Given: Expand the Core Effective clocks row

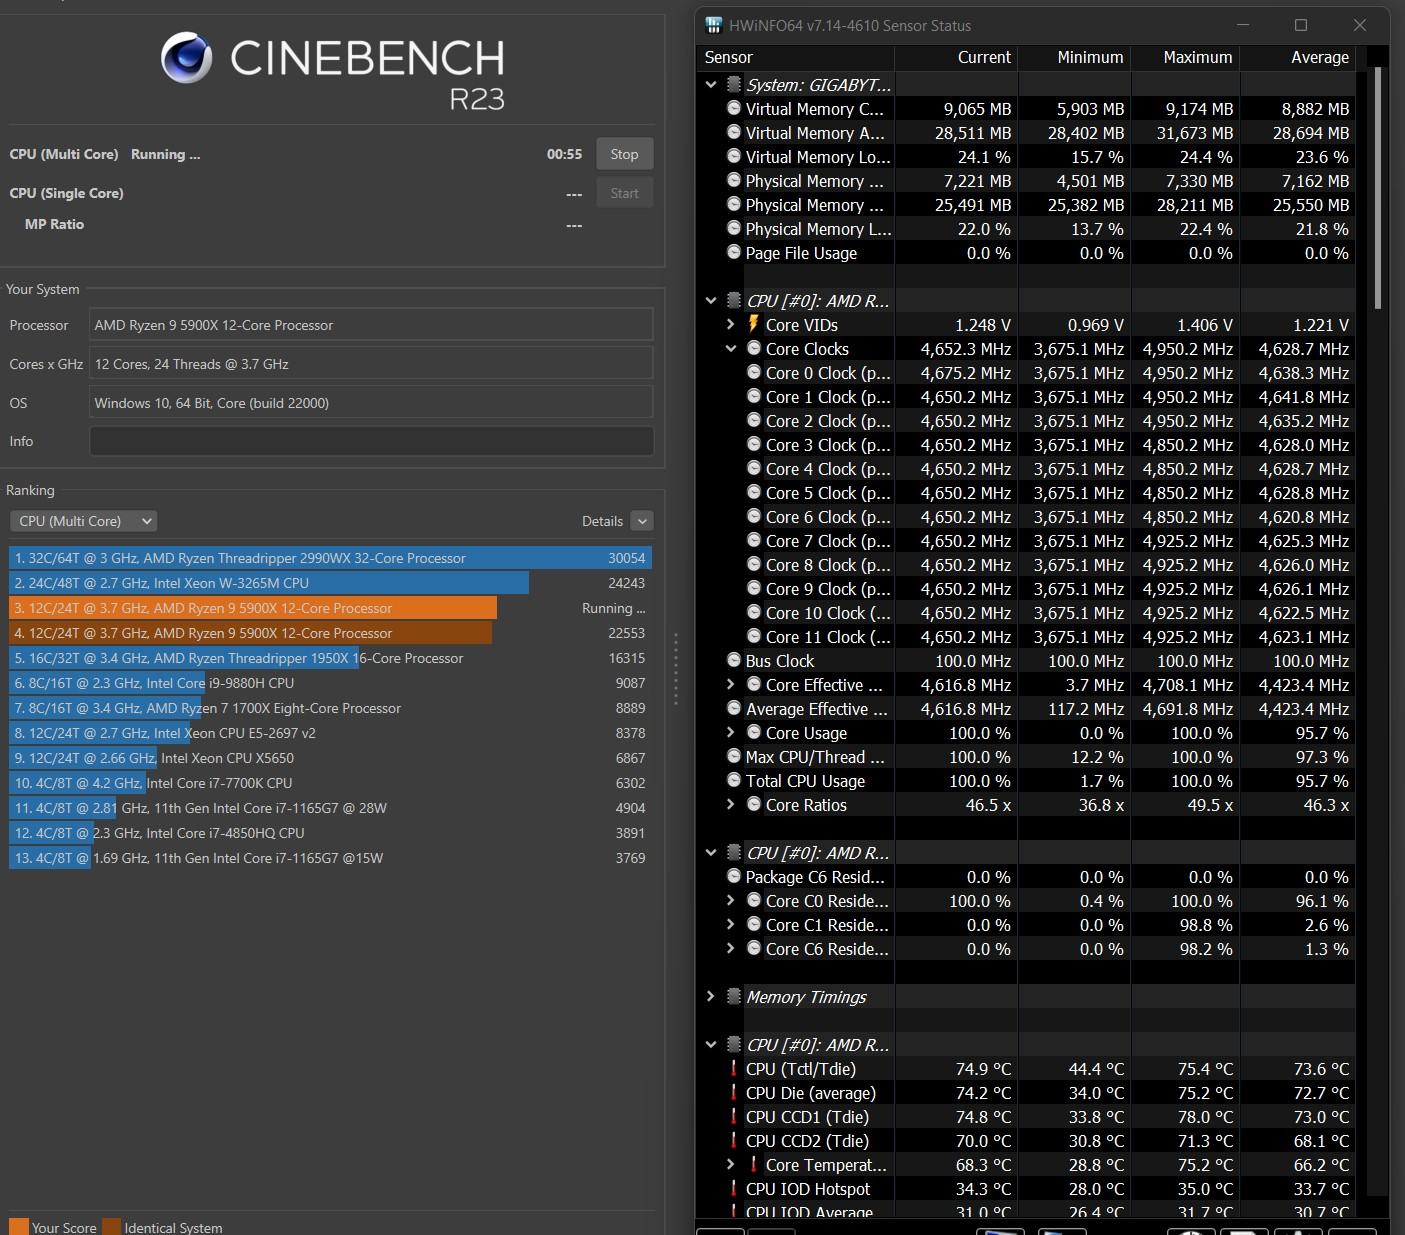Looking at the screenshot, I should point(730,684).
